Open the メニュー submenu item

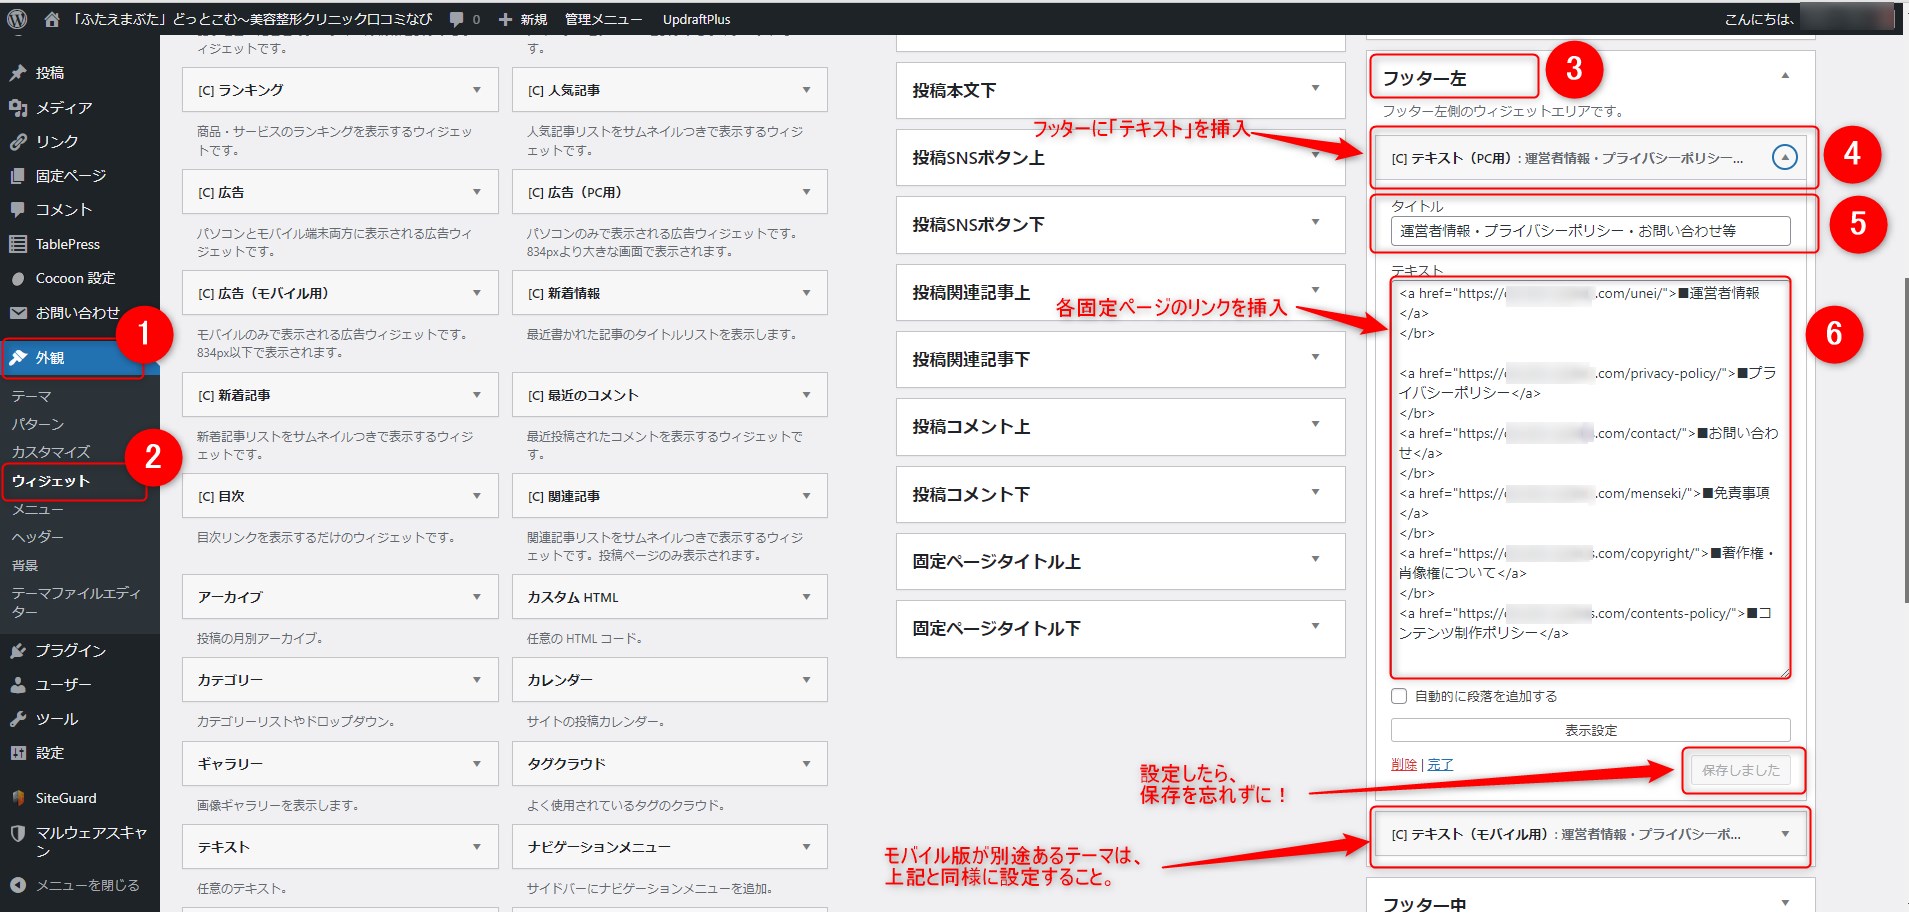tap(38, 509)
